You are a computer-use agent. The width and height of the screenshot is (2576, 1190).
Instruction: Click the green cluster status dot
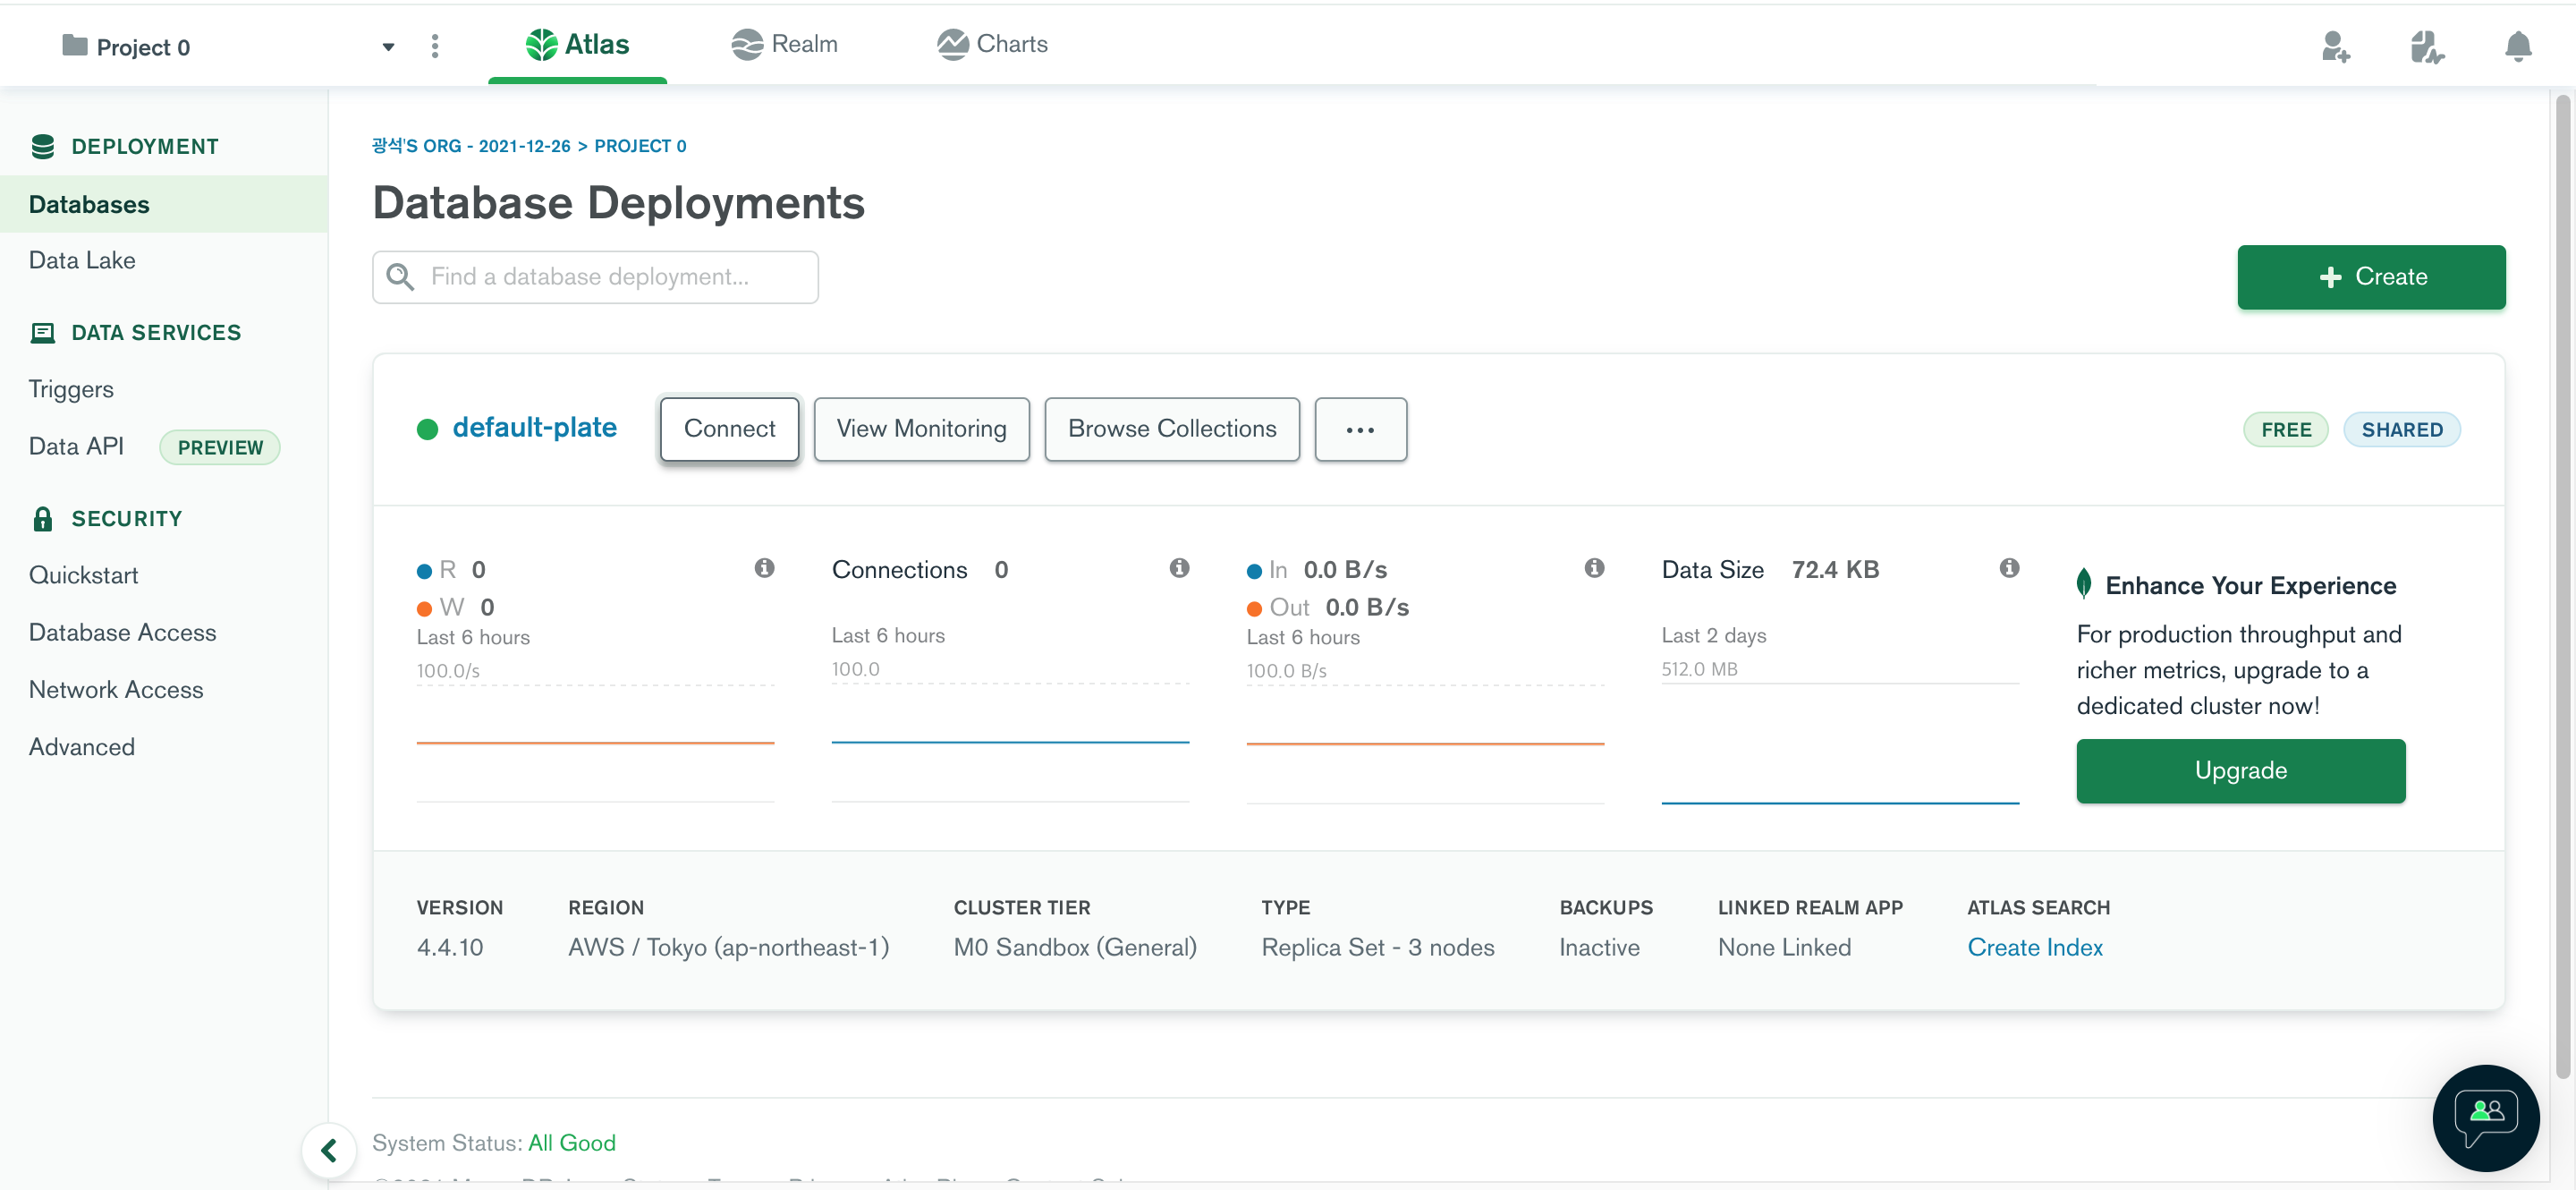[427, 429]
